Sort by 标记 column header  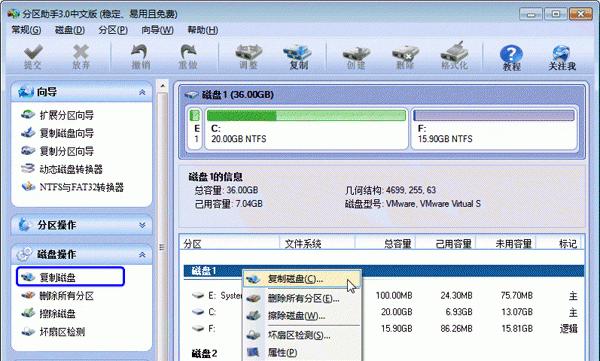point(559,243)
